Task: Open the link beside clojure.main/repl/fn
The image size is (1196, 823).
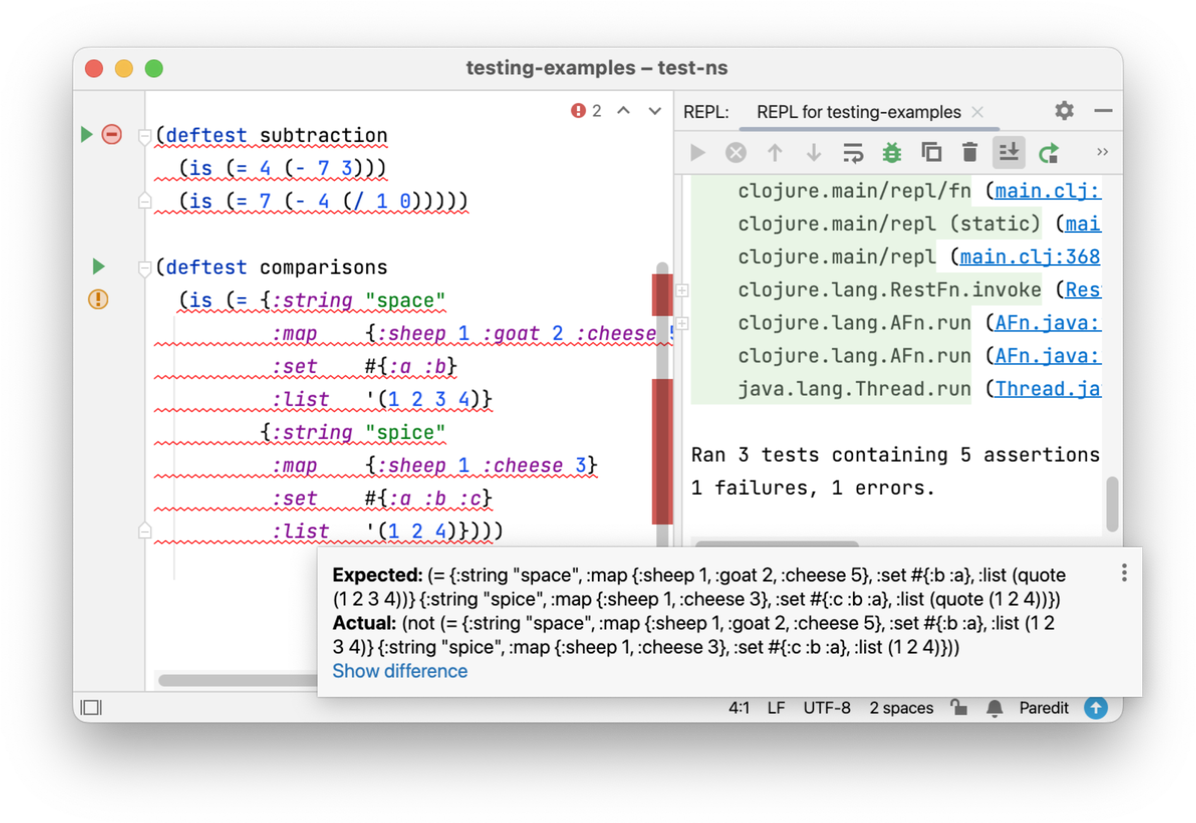Action: click(1047, 191)
